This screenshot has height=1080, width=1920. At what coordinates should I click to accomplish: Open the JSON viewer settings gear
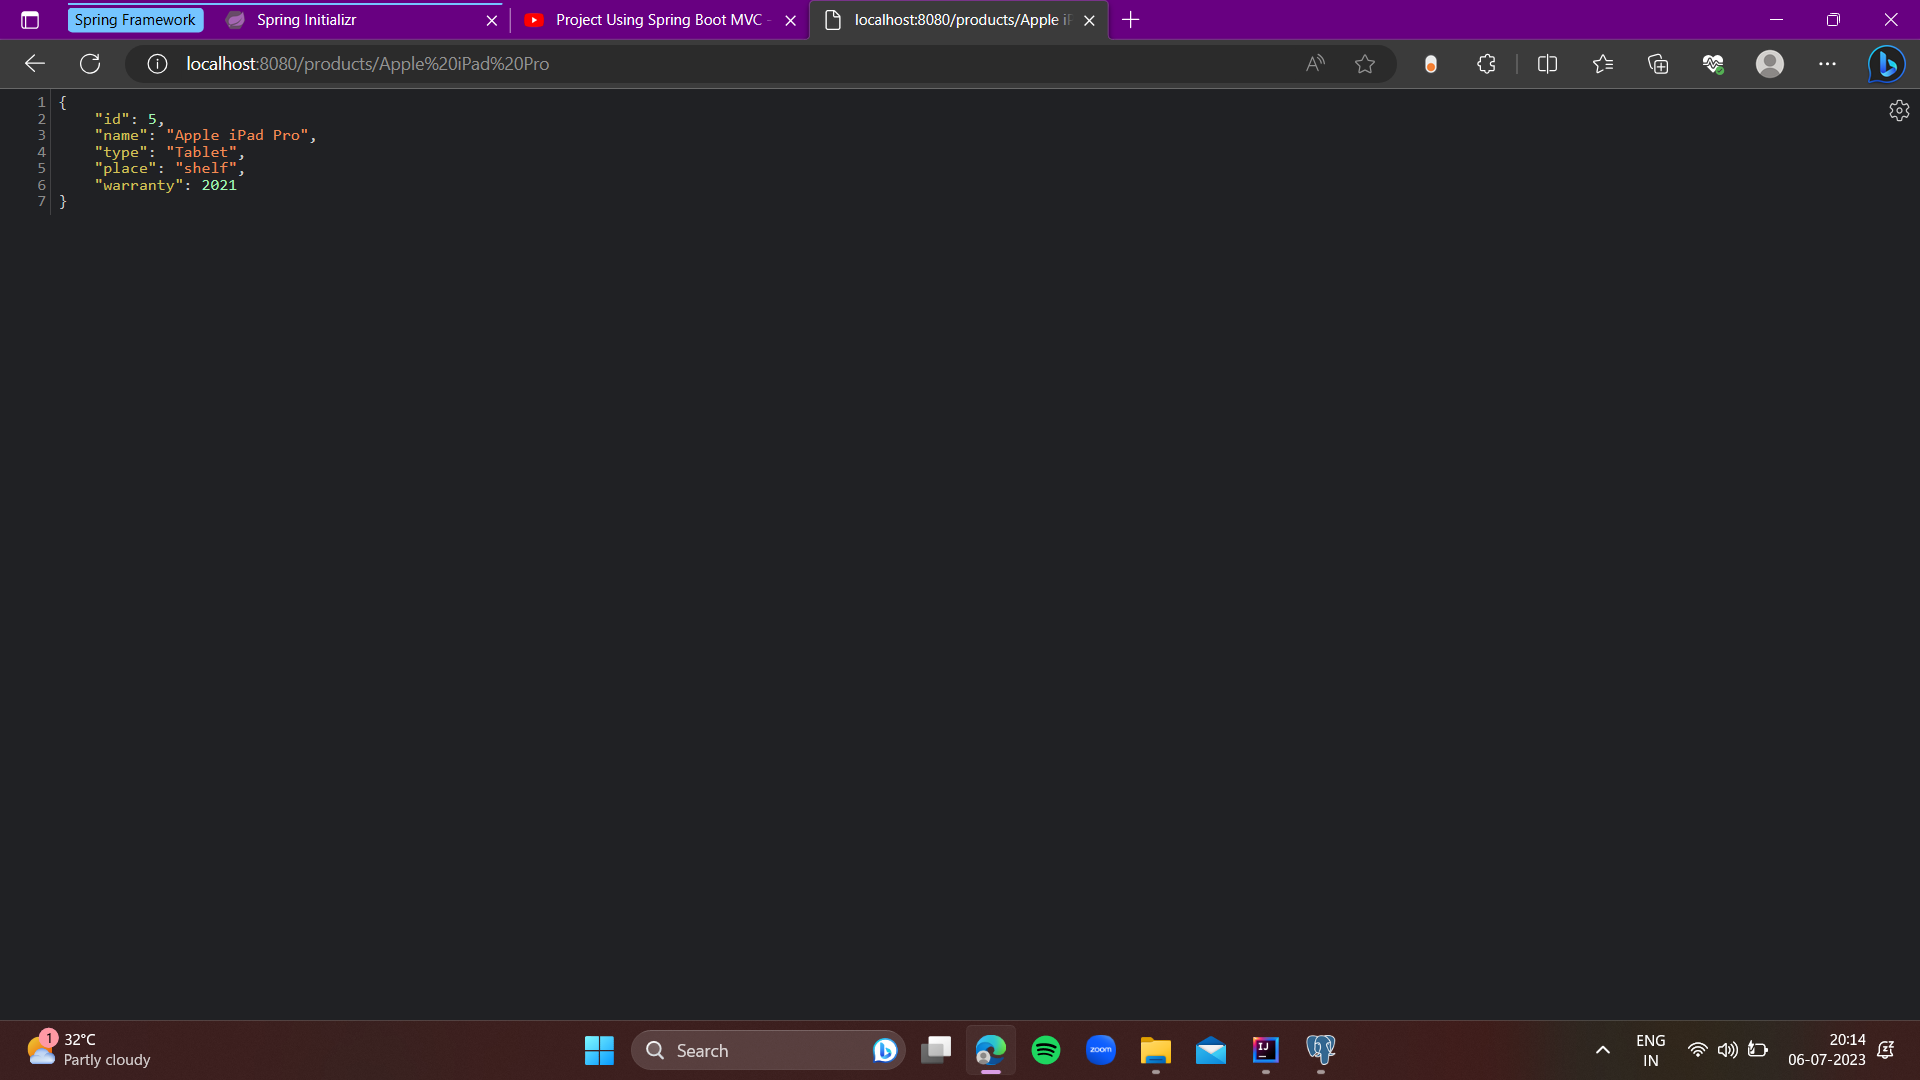click(x=1899, y=111)
